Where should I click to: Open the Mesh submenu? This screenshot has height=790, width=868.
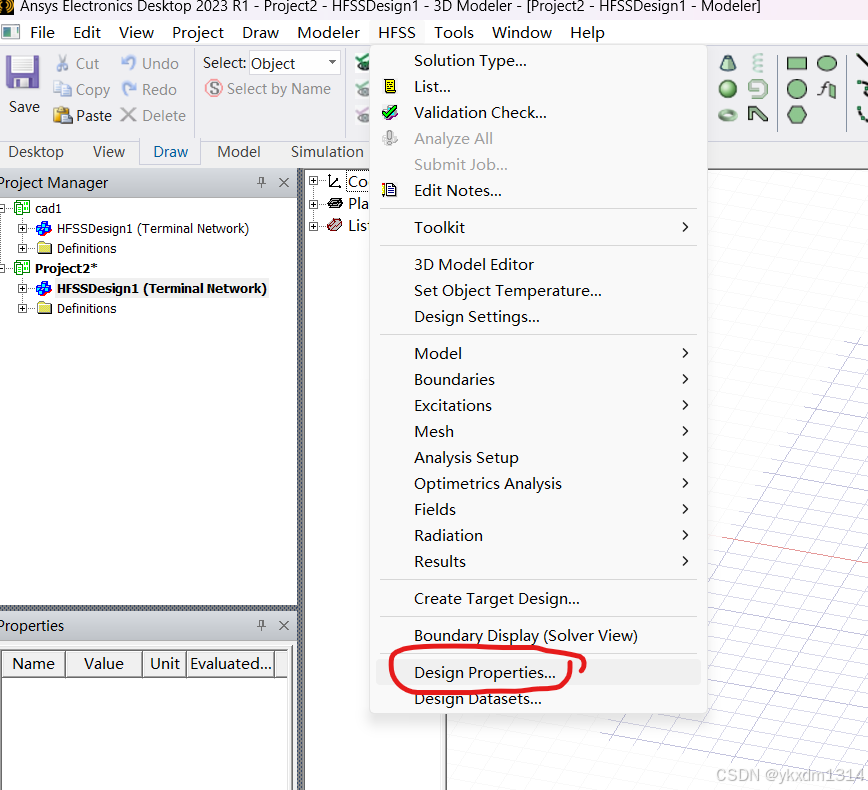[538, 431]
